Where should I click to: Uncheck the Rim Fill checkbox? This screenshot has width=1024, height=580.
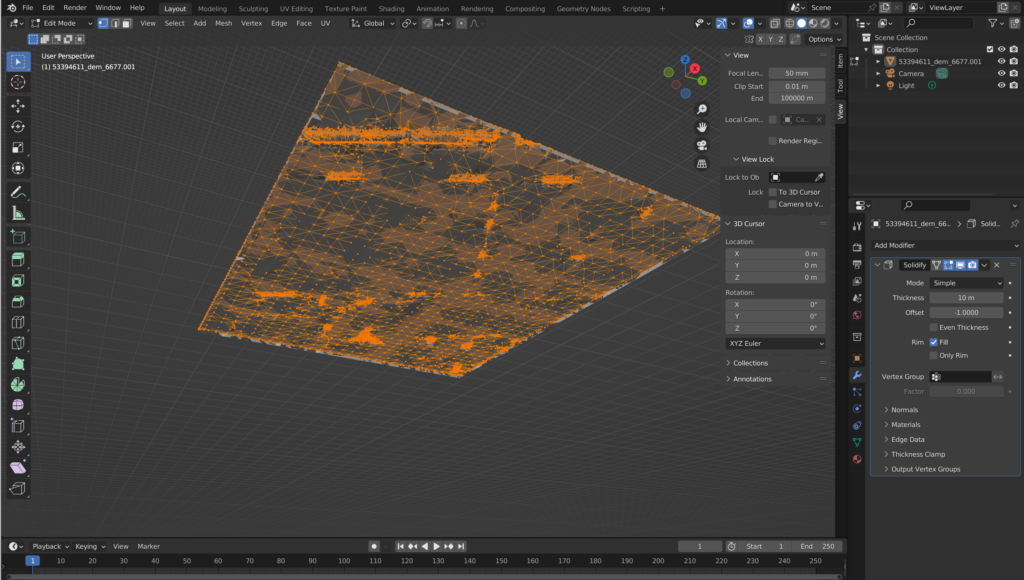[x=934, y=342]
